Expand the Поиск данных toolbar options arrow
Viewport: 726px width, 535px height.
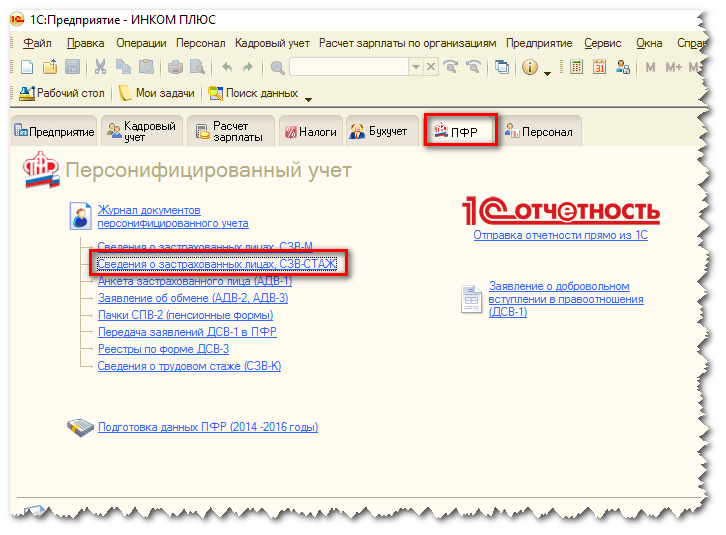(x=308, y=99)
